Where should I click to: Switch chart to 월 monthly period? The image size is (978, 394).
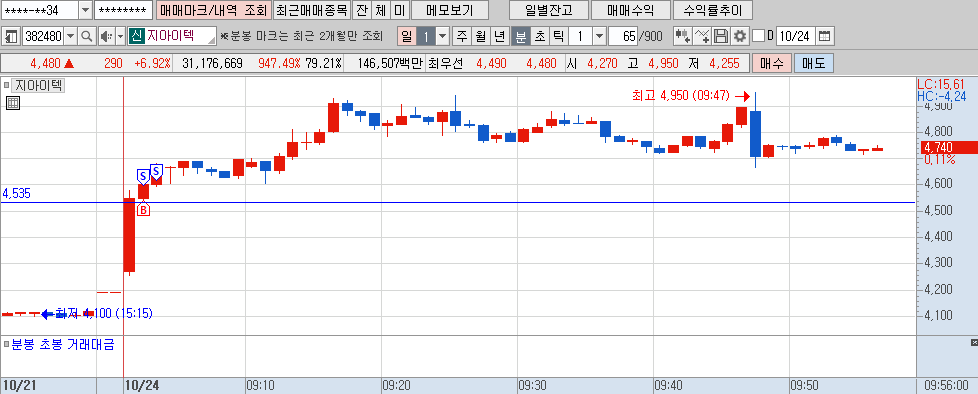pos(480,36)
